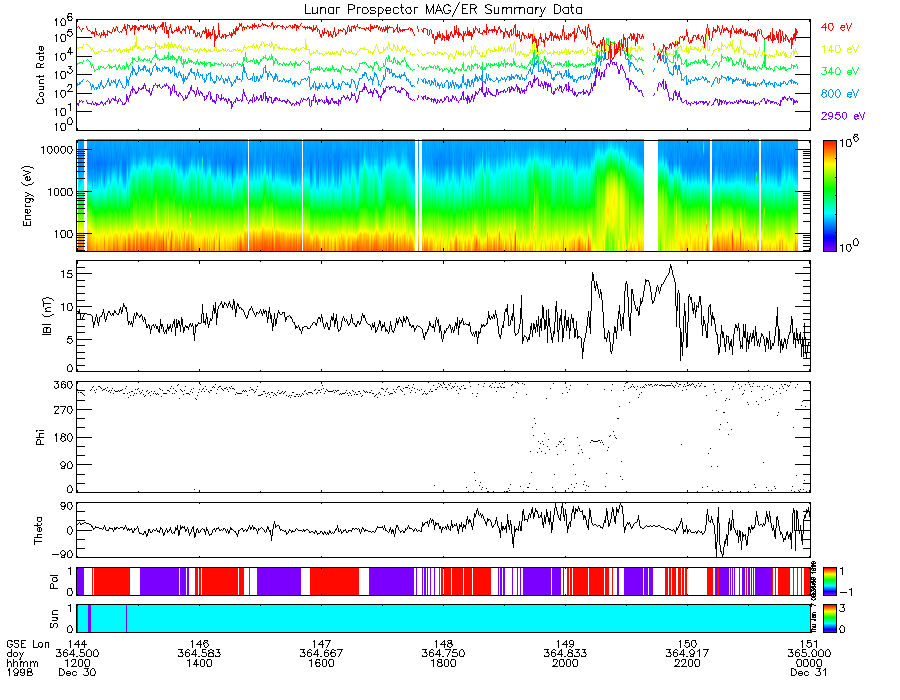Click the '270' tick on the Phi axis

(64, 410)
